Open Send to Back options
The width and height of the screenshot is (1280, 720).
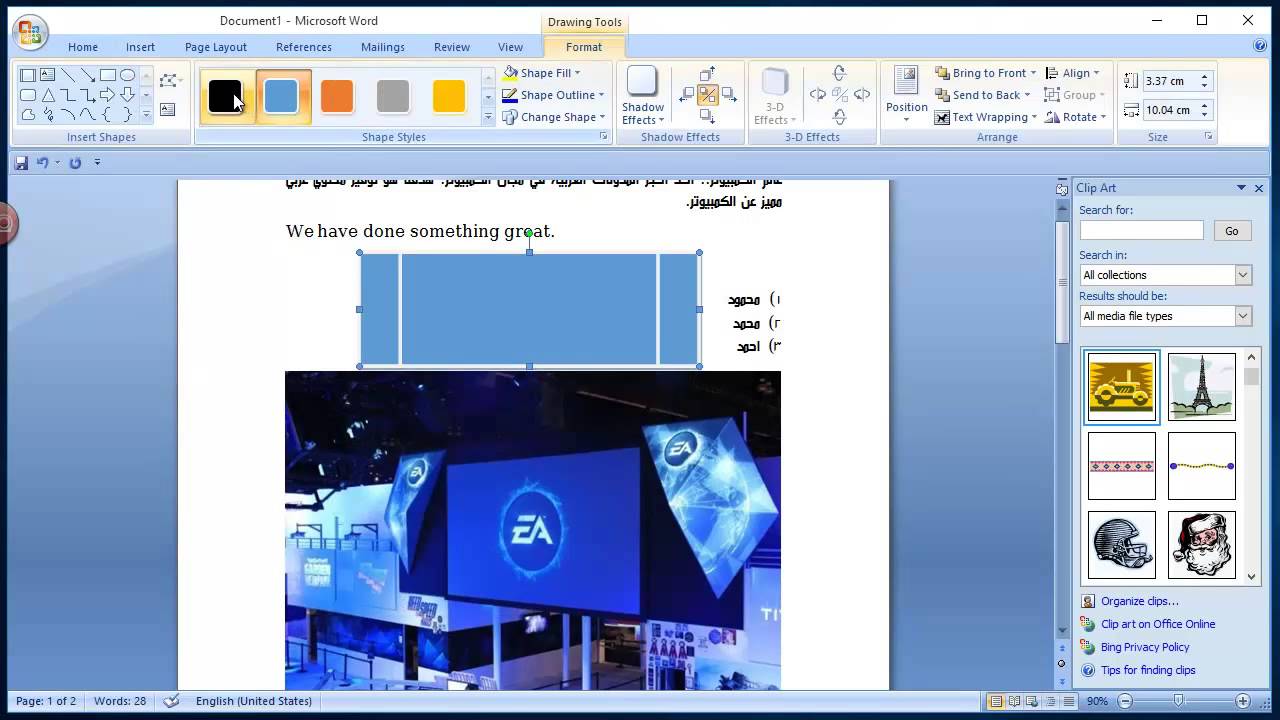(1027, 95)
